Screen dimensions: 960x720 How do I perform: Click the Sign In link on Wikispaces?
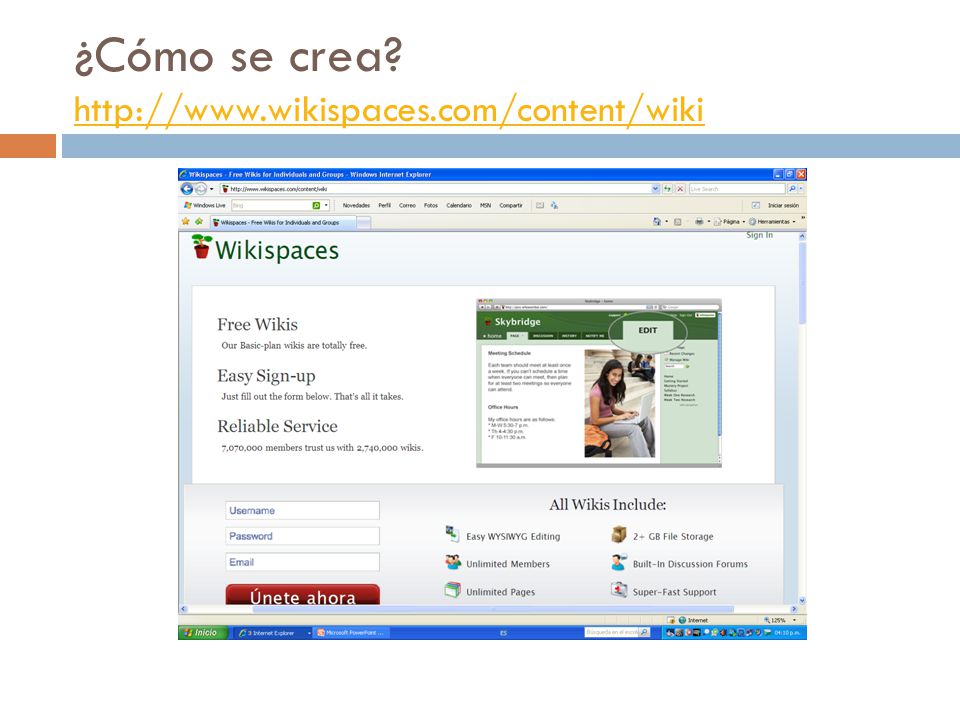click(759, 235)
